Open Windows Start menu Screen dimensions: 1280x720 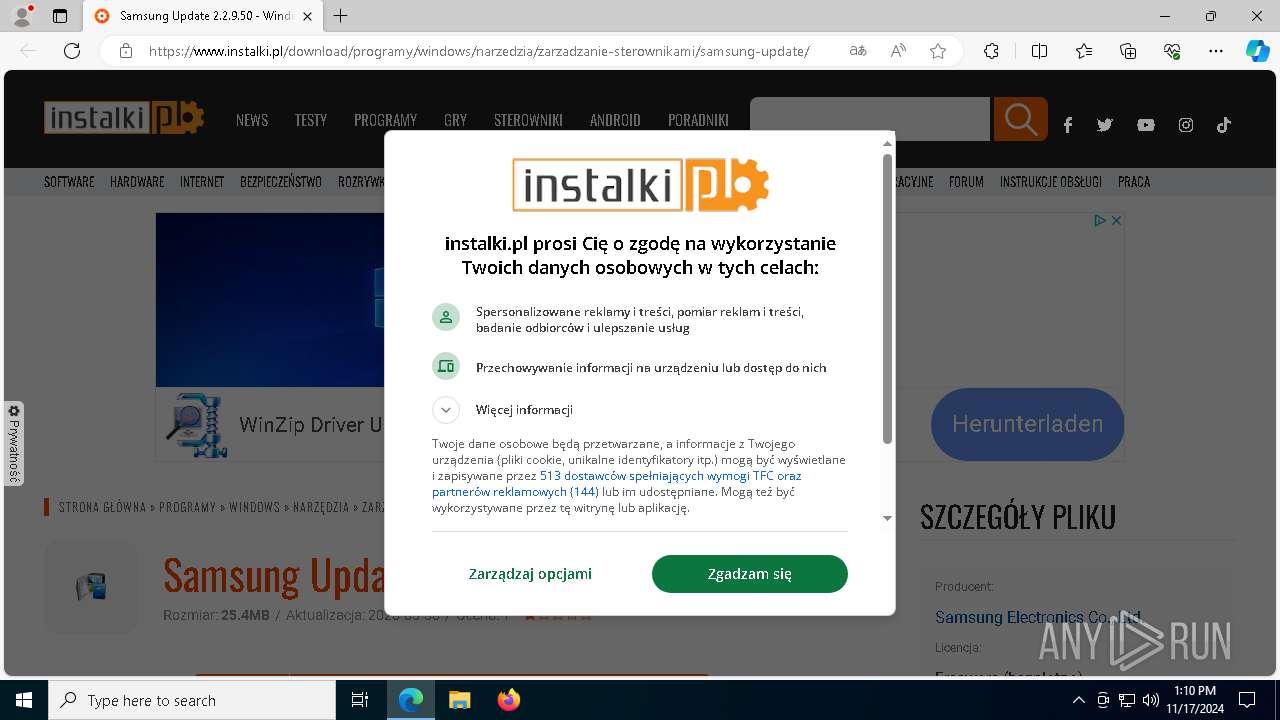coord(23,700)
